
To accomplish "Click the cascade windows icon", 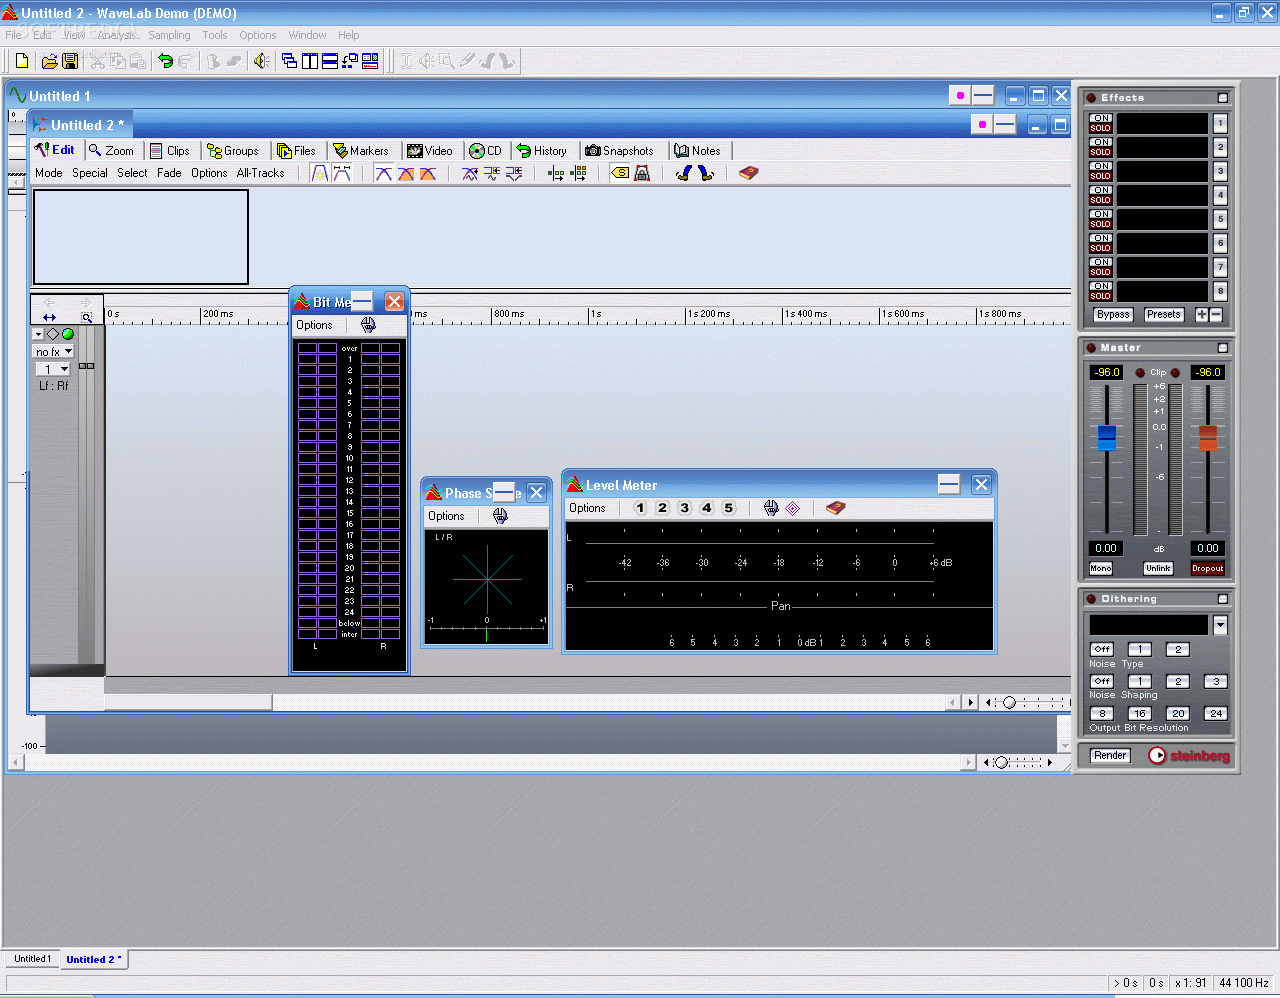I will click(290, 61).
